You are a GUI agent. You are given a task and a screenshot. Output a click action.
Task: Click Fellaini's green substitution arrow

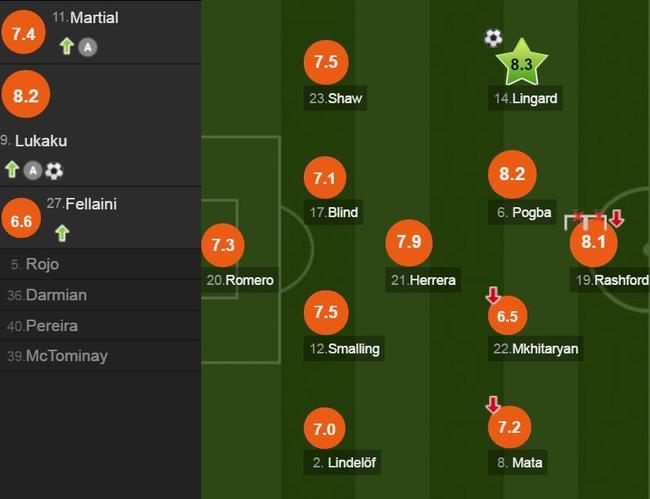pyautogui.click(x=62, y=233)
